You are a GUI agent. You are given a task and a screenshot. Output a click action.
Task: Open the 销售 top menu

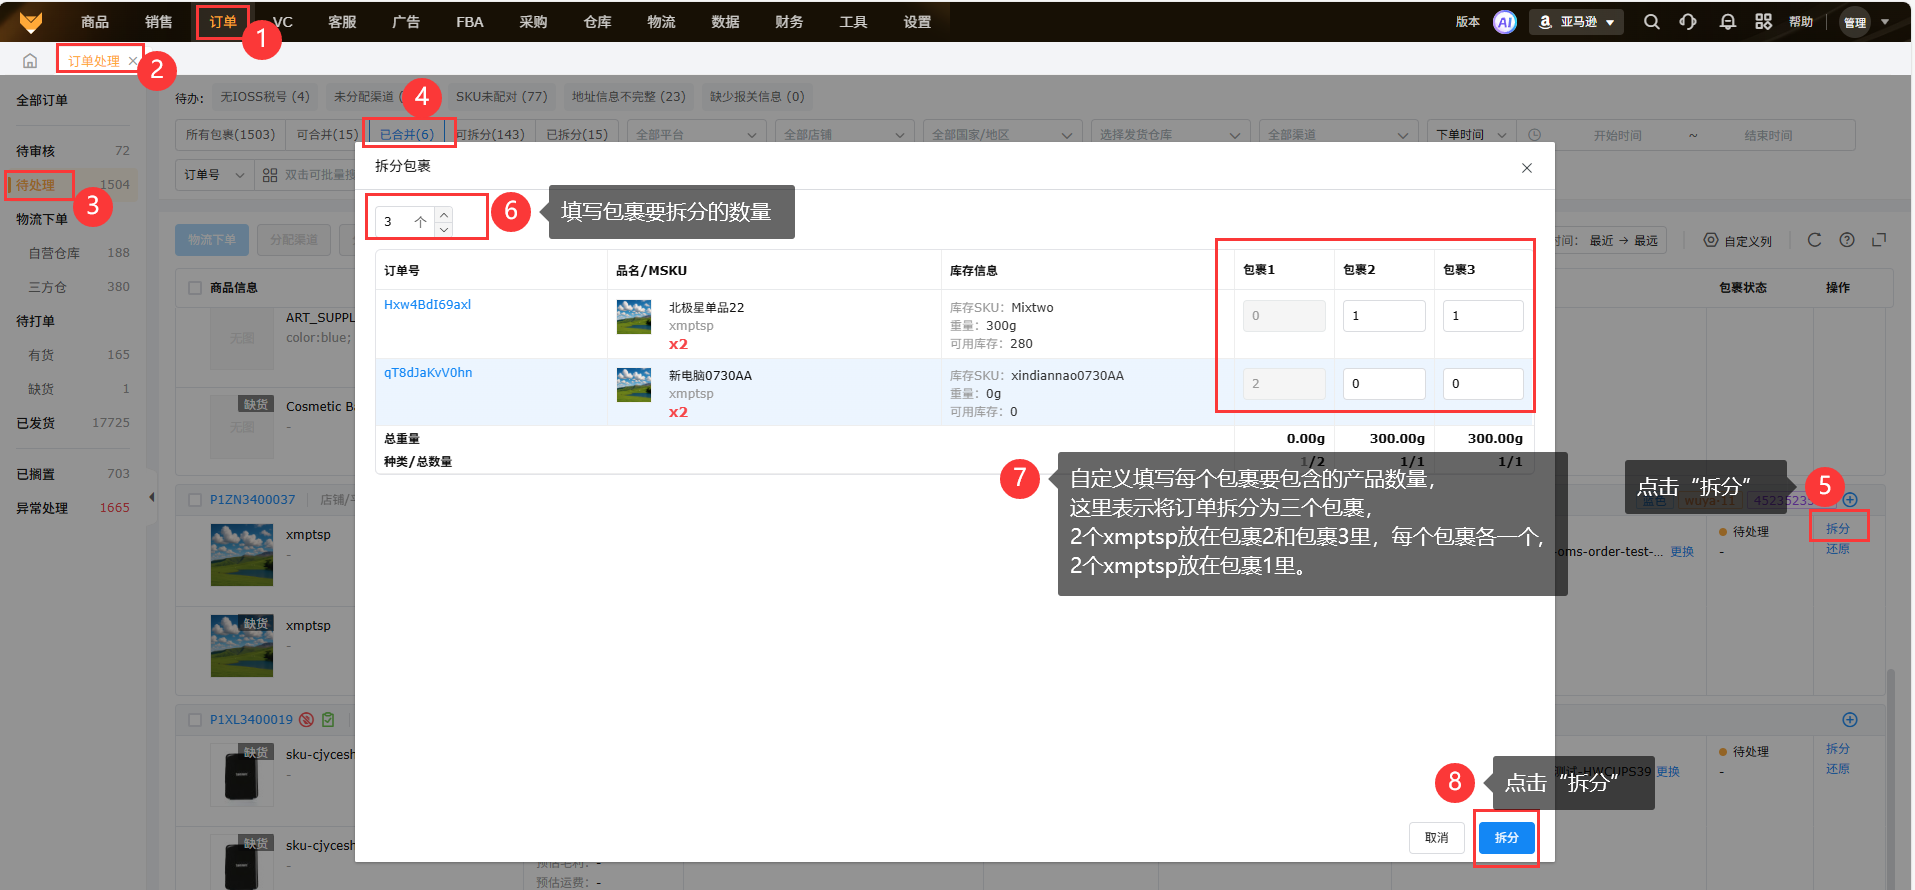[159, 22]
